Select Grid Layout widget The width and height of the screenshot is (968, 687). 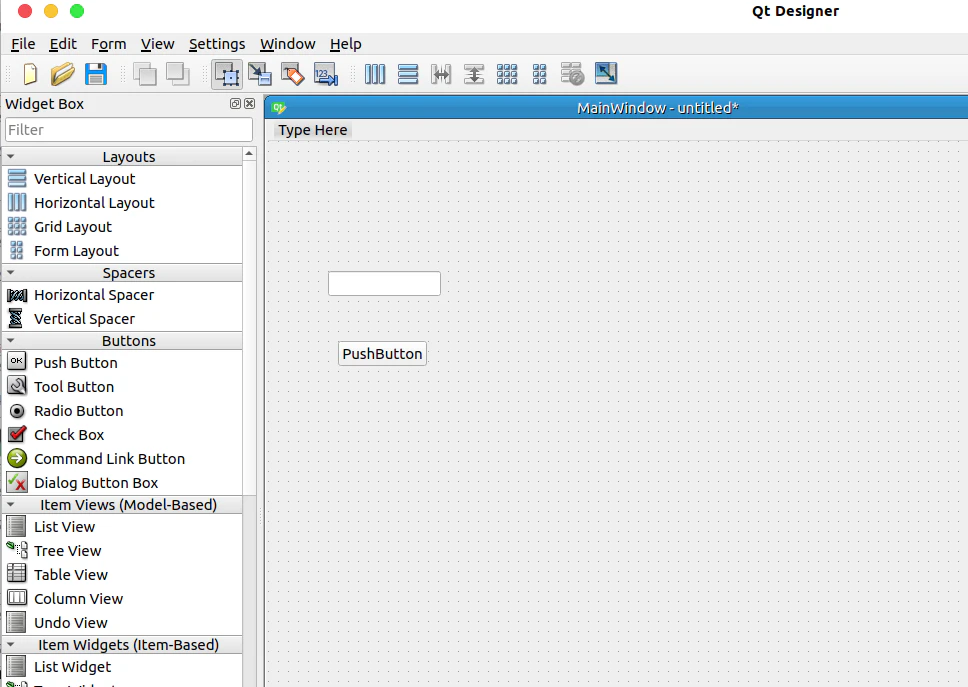tap(122, 227)
